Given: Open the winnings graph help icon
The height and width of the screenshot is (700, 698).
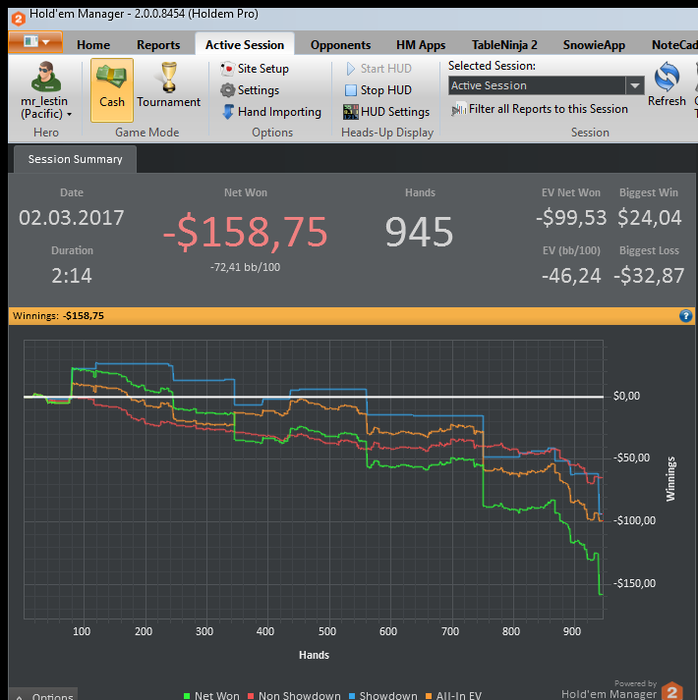Looking at the screenshot, I should click(x=686, y=316).
